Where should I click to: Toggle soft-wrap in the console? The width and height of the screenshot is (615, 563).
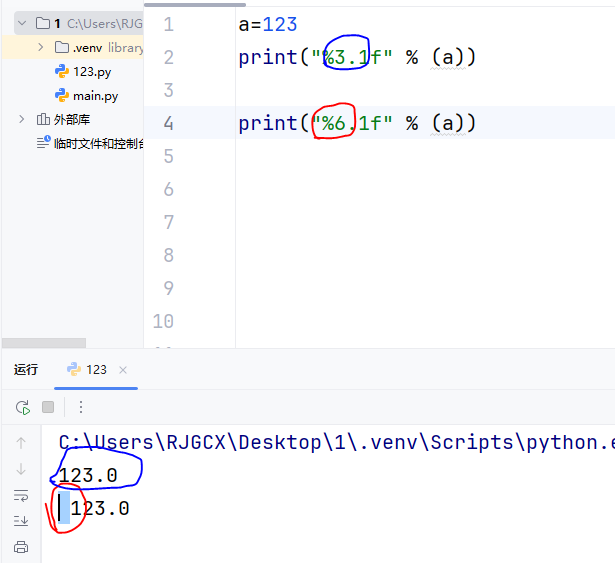pos(21,495)
